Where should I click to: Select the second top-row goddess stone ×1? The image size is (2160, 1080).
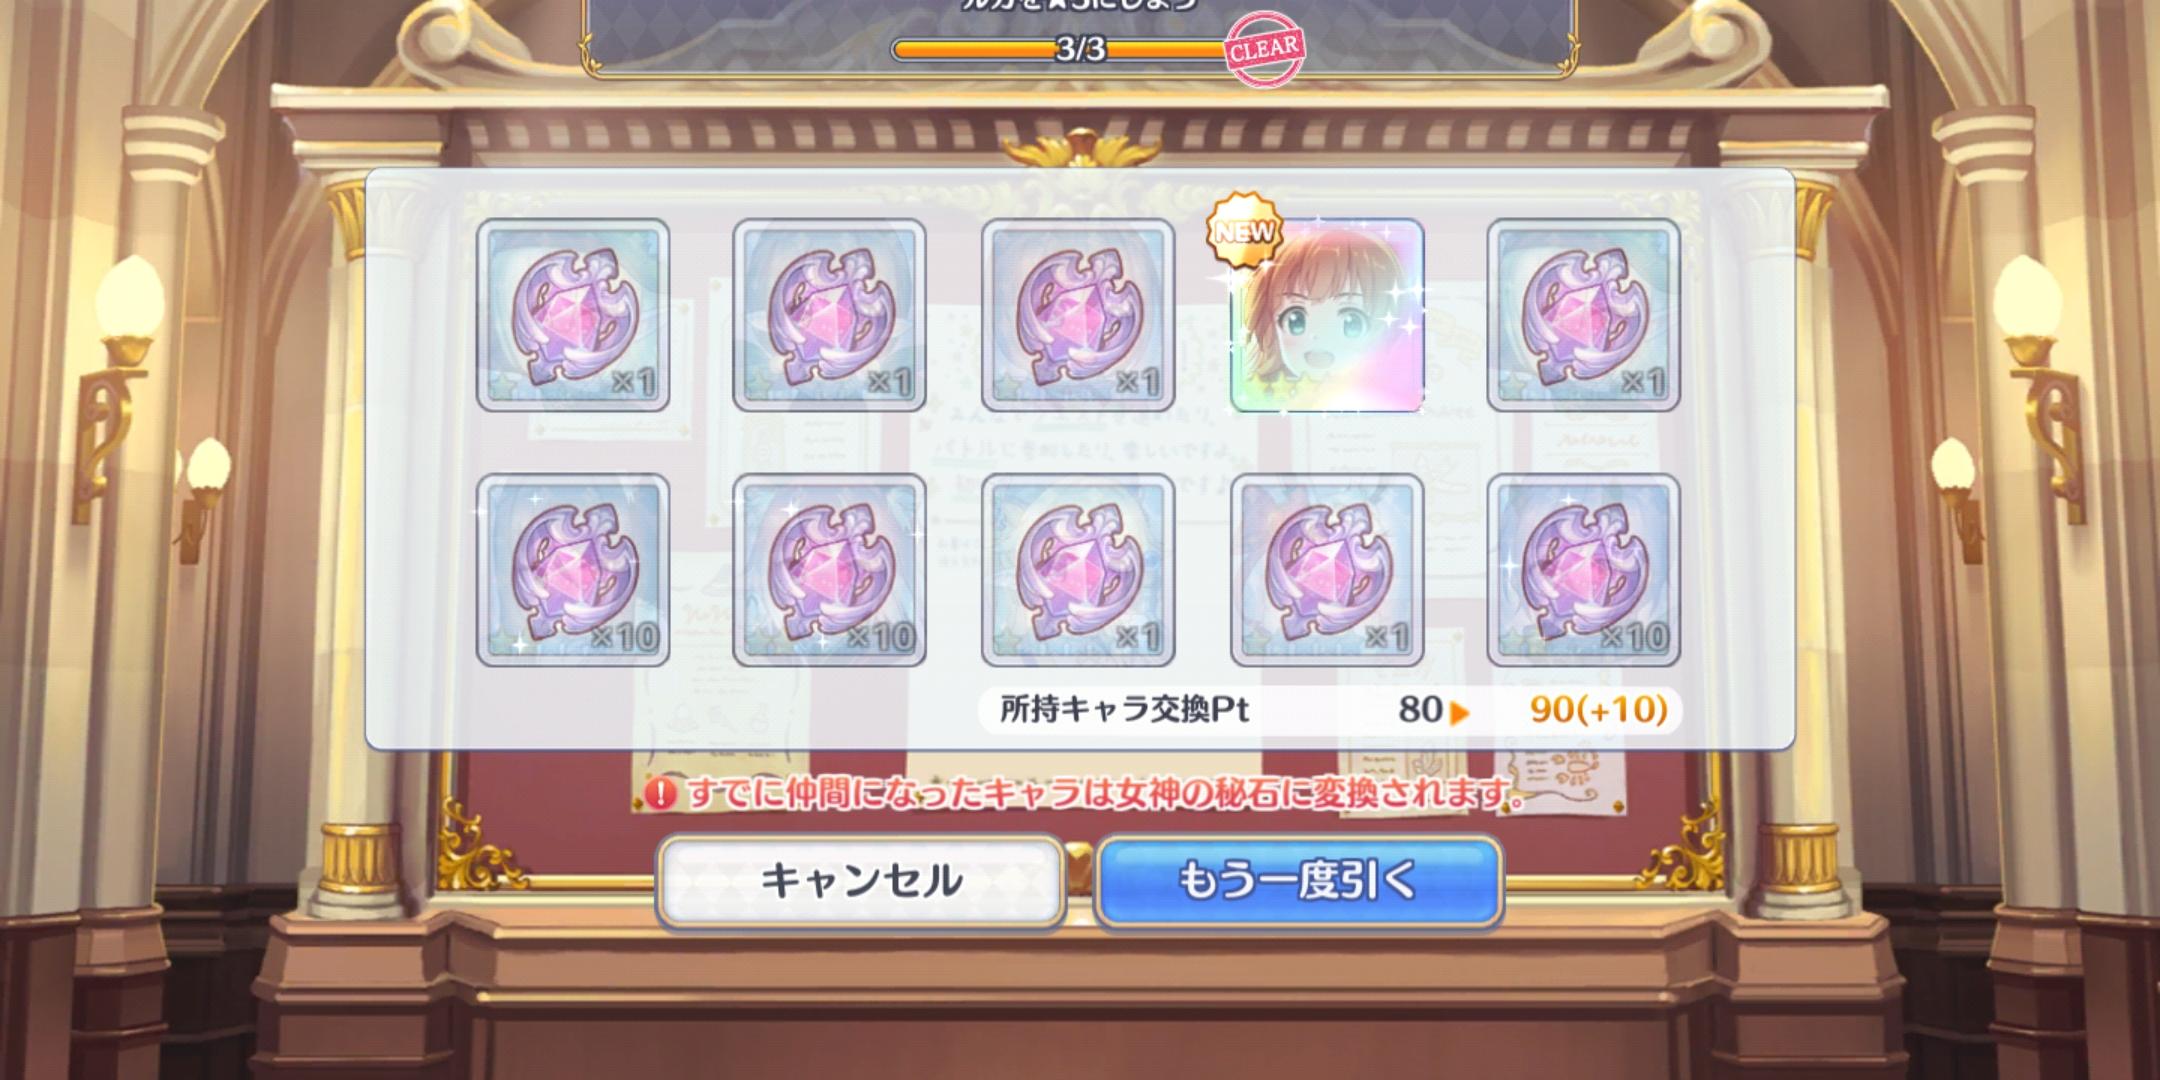pyautogui.click(x=829, y=315)
